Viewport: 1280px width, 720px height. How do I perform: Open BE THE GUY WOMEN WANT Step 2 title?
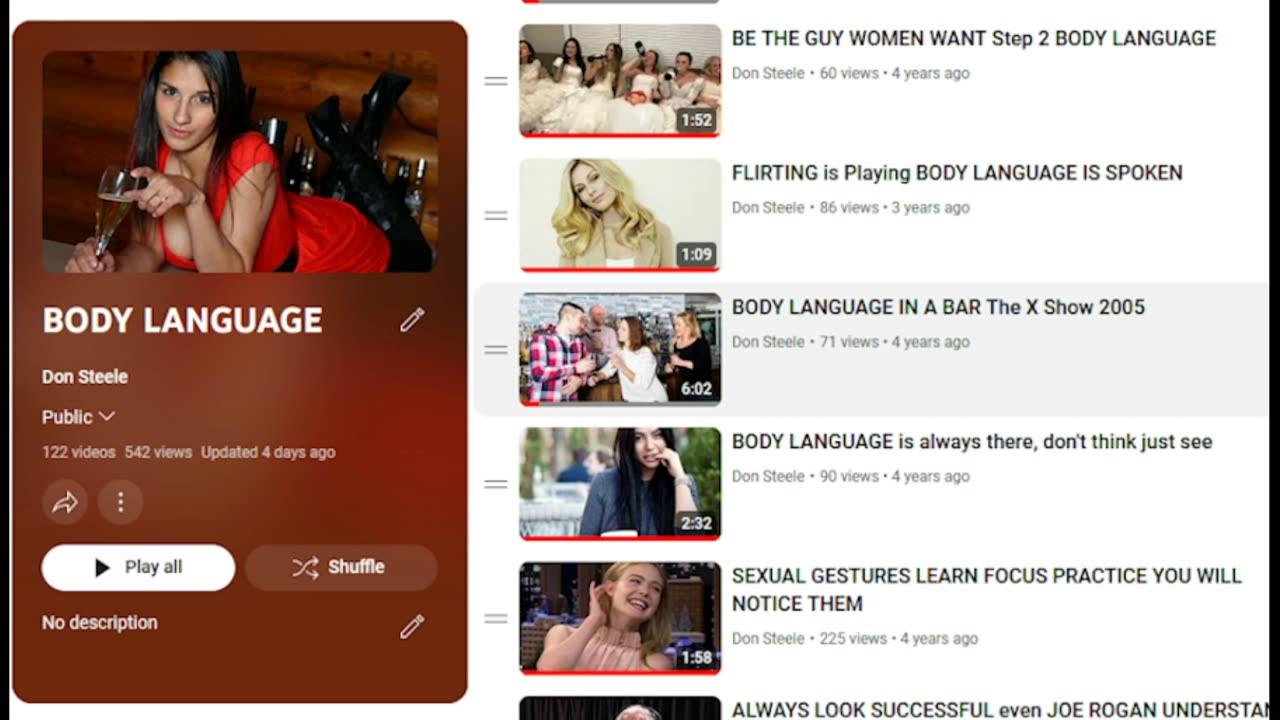974,38
